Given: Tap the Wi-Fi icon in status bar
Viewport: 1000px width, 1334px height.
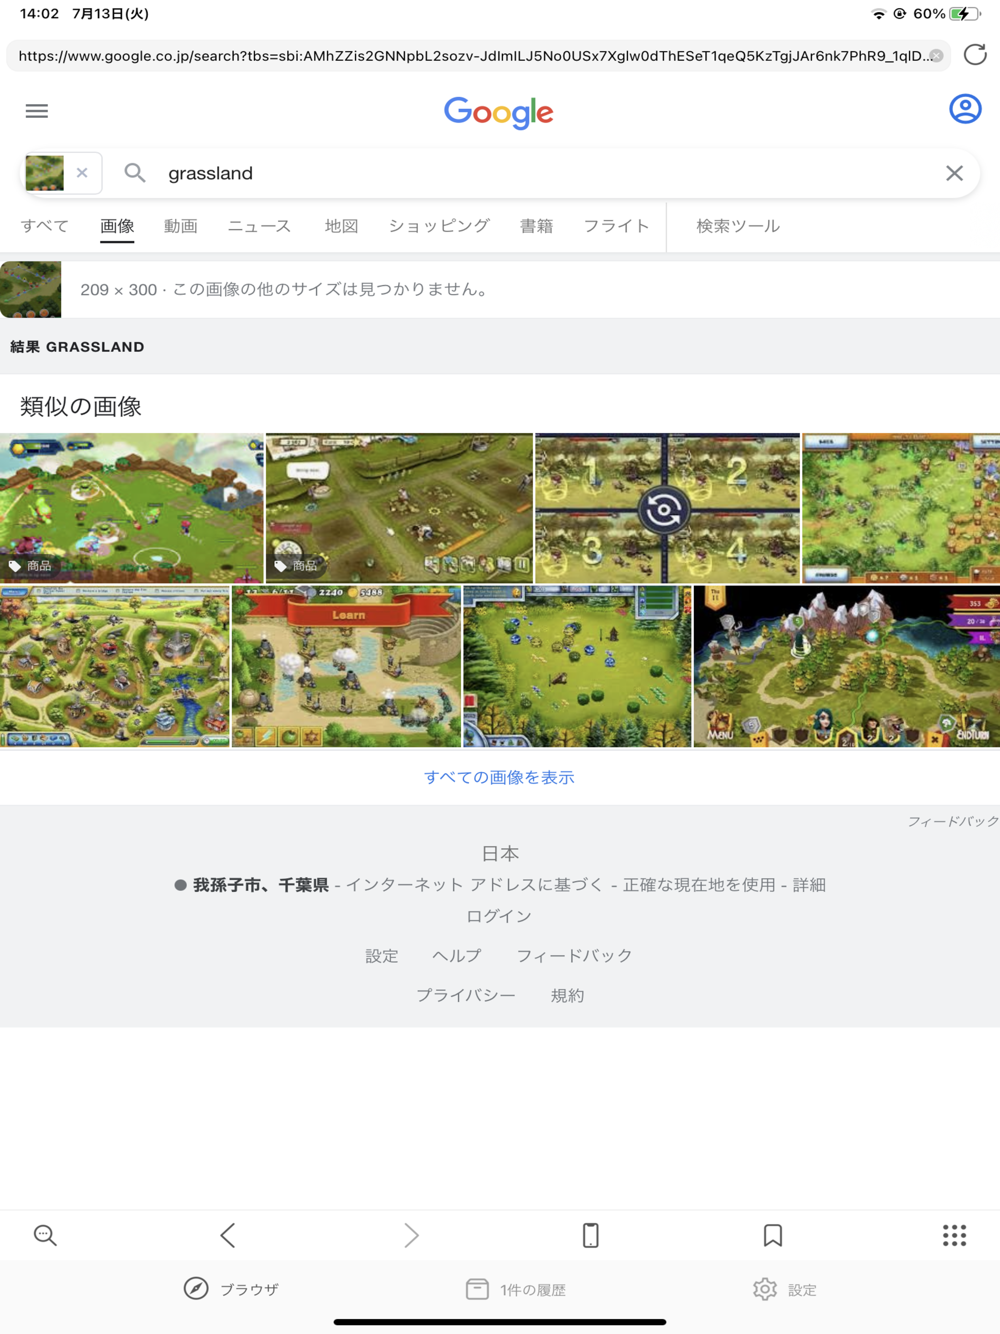Looking at the screenshot, I should pyautogui.click(x=878, y=14).
